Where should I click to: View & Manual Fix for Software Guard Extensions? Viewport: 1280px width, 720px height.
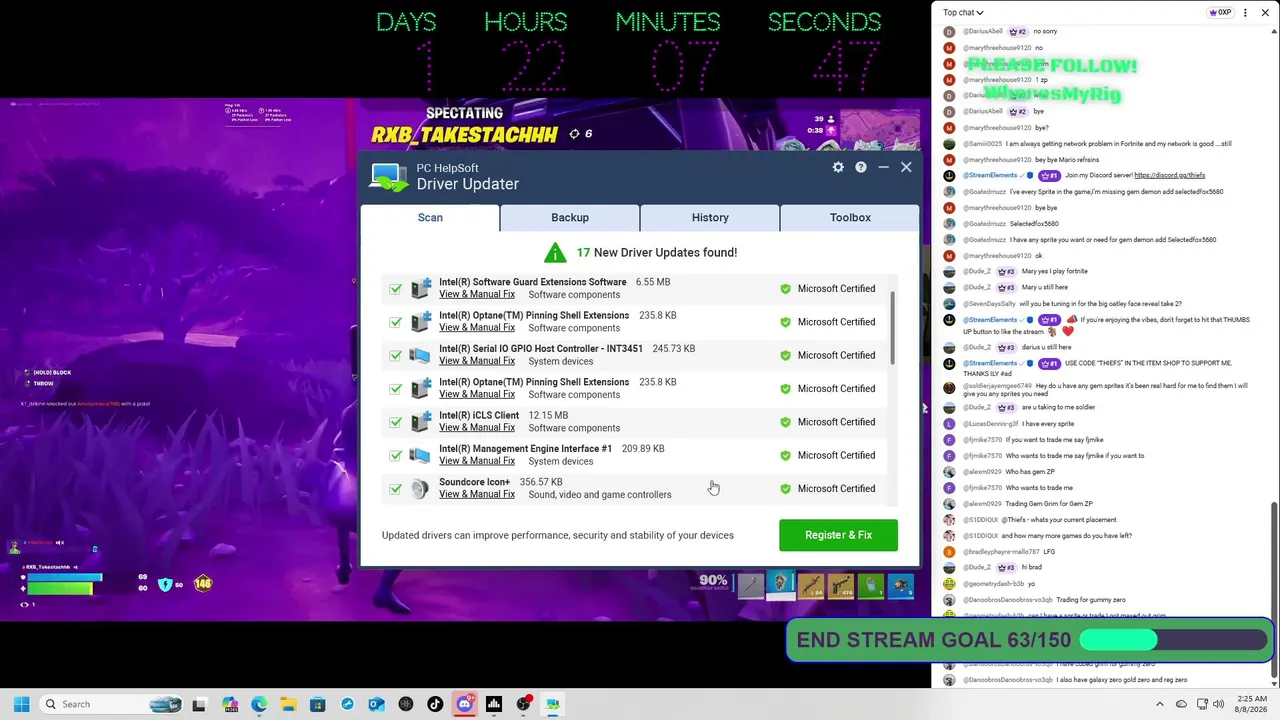pos(477,294)
